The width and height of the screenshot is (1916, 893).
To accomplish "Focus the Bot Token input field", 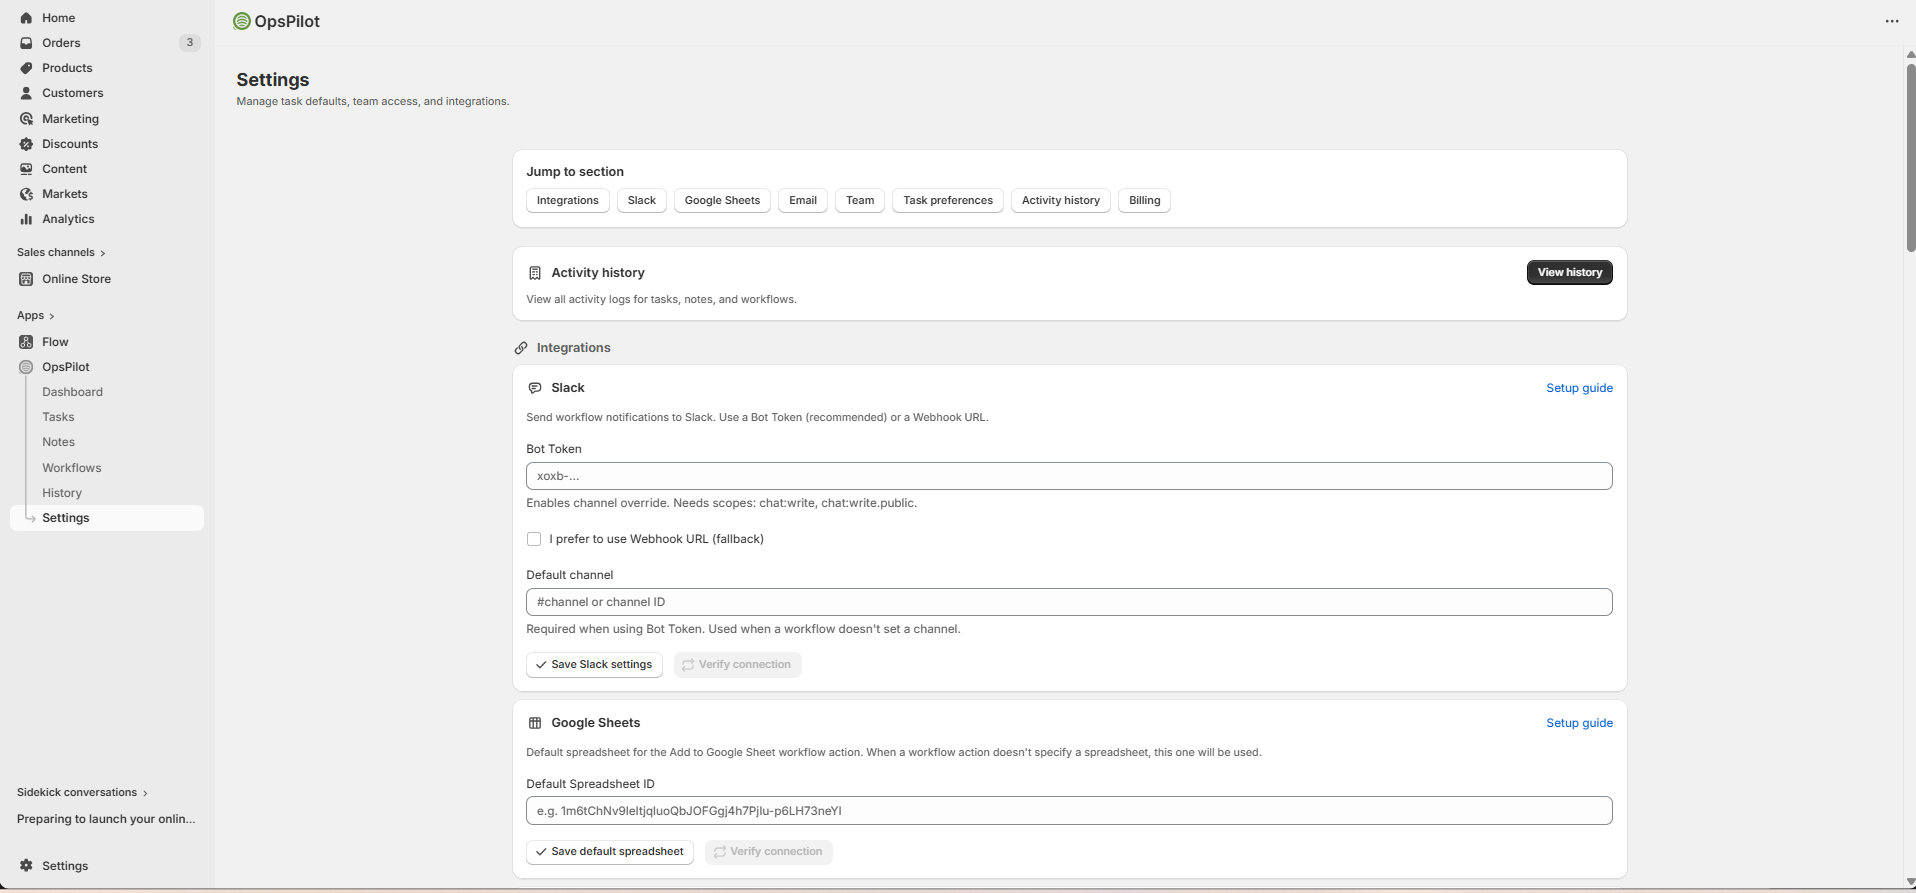I will click(1069, 476).
